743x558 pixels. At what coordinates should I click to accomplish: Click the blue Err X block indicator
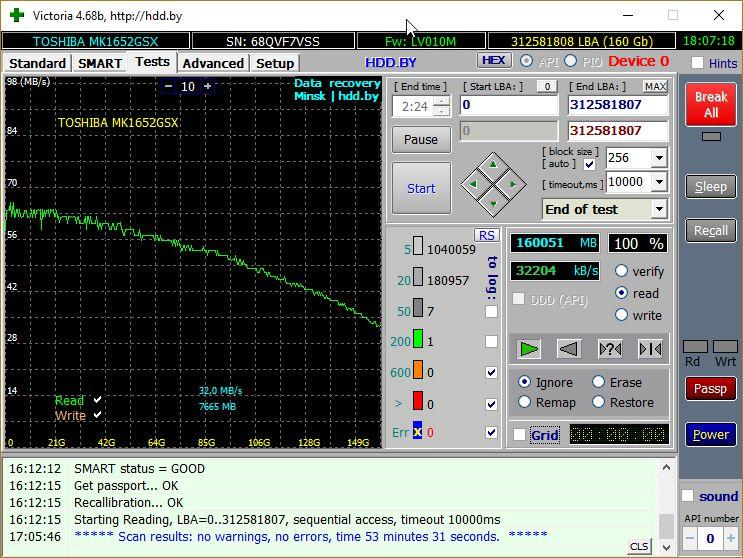tap(417, 430)
